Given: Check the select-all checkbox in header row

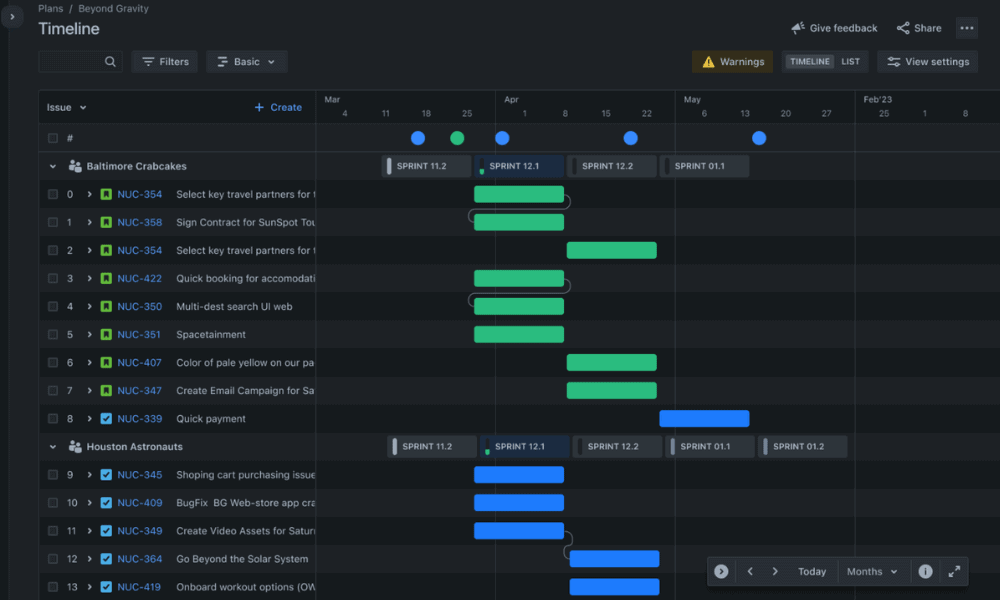Looking at the screenshot, I should [53, 138].
